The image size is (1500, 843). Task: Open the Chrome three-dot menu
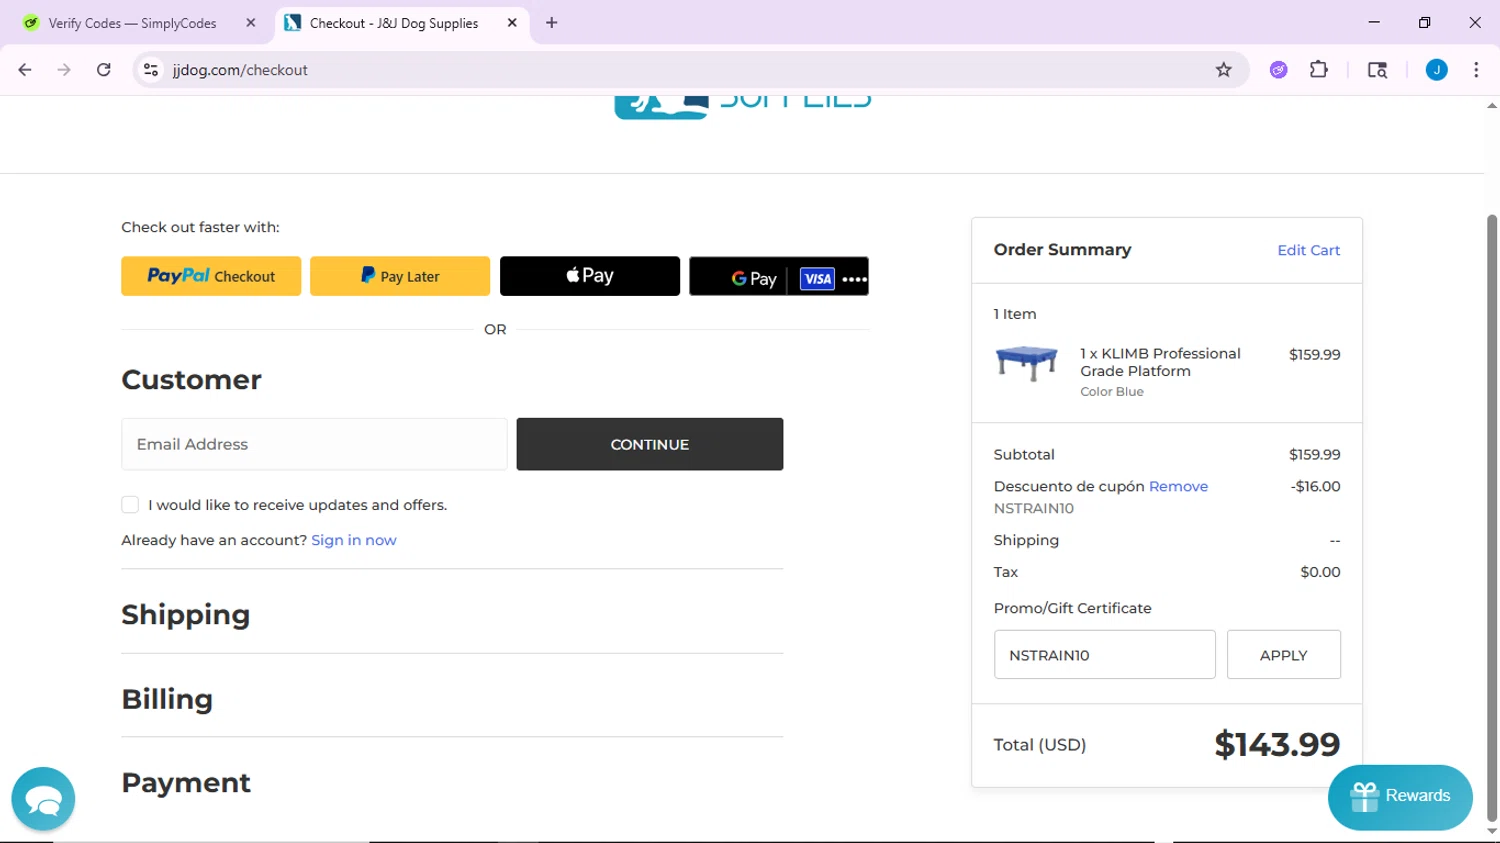[1476, 70]
